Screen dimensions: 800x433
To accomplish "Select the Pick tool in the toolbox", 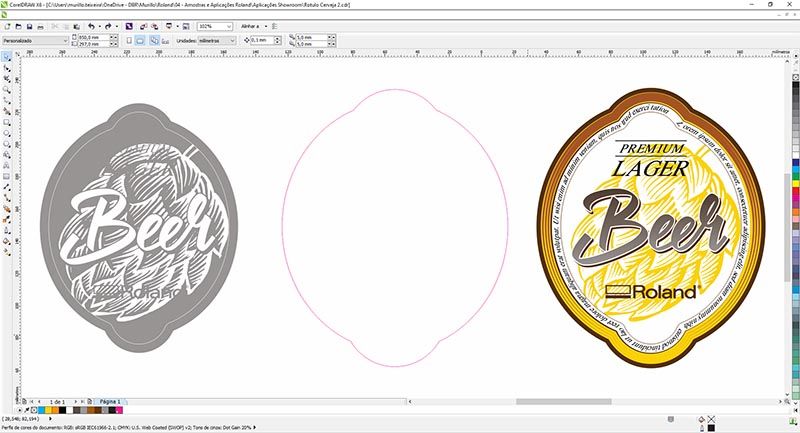I will (x=7, y=57).
